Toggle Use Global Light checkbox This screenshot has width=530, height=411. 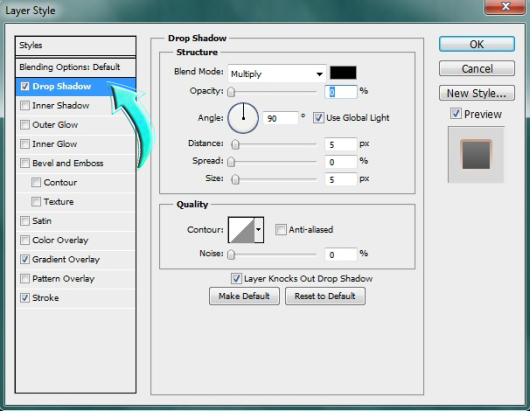[318, 118]
